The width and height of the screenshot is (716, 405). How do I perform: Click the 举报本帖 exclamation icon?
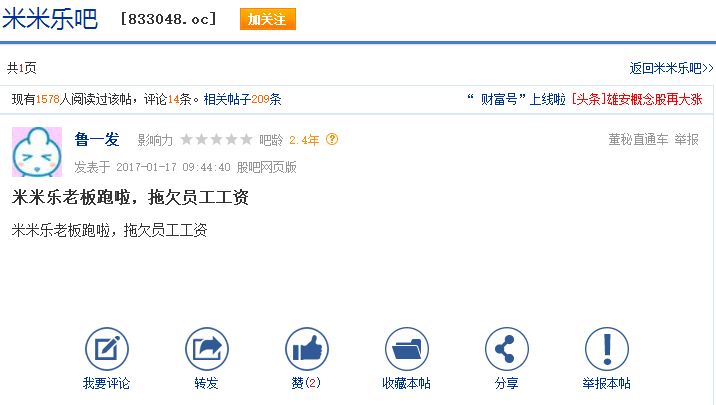(607, 349)
